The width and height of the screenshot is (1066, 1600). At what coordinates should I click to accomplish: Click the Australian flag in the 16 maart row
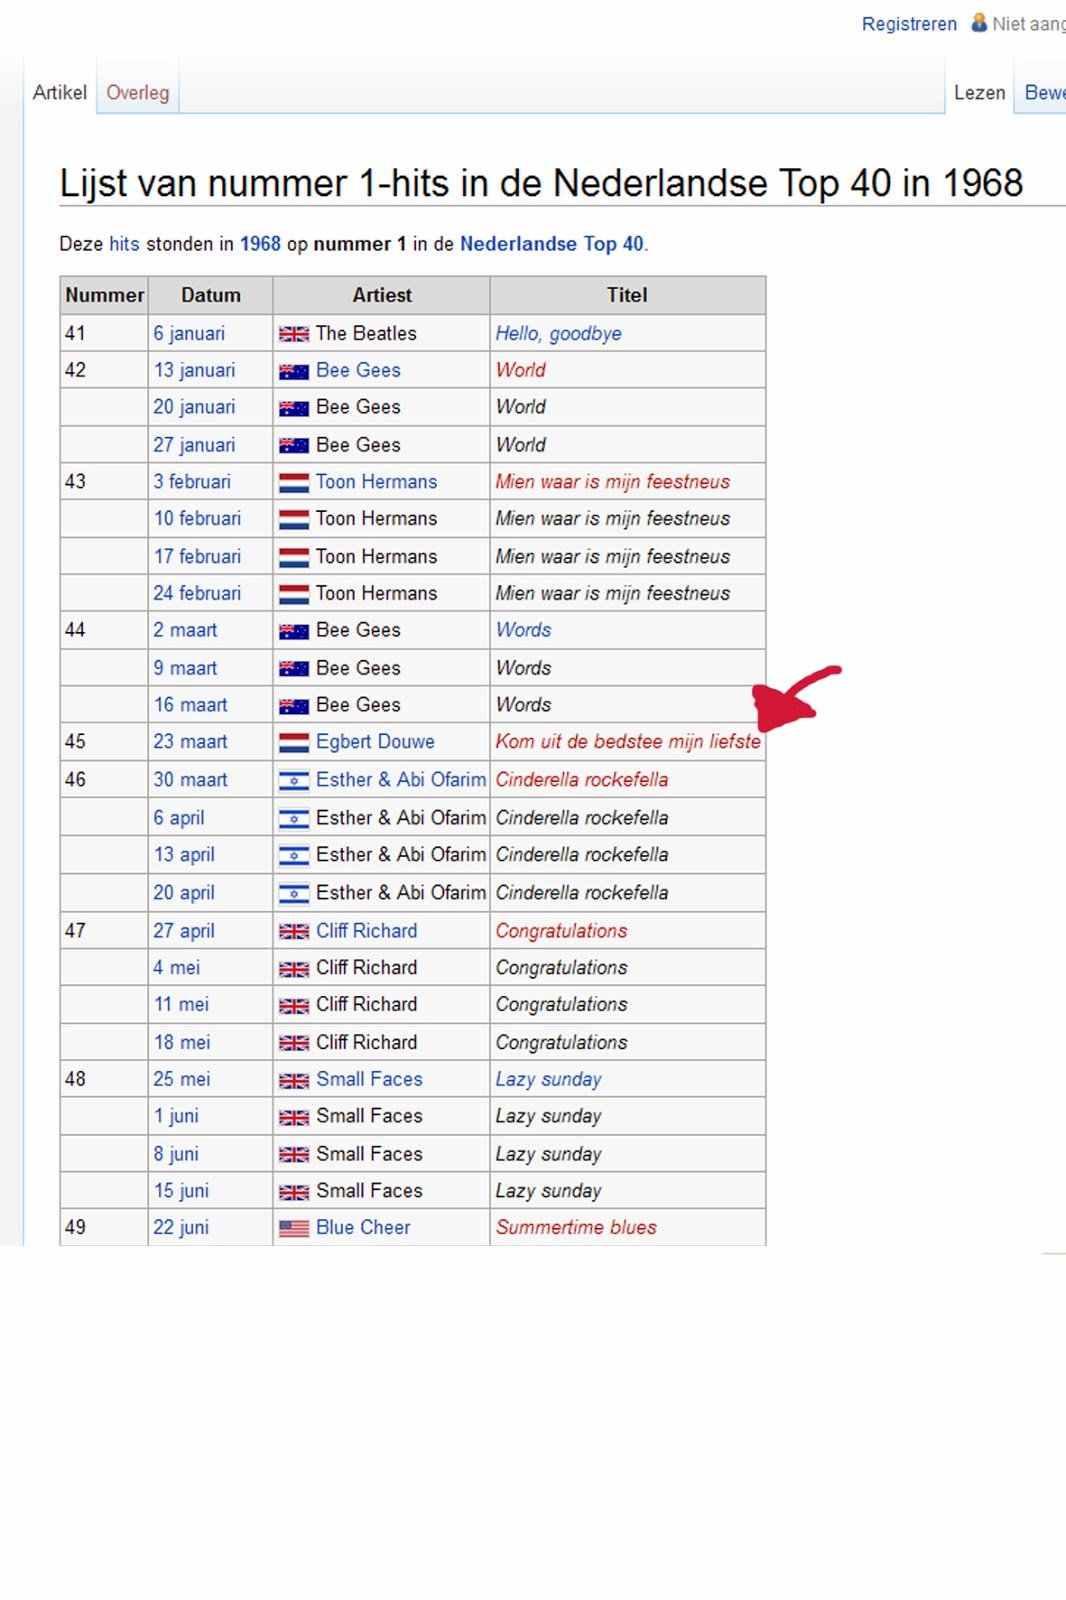pyautogui.click(x=294, y=706)
